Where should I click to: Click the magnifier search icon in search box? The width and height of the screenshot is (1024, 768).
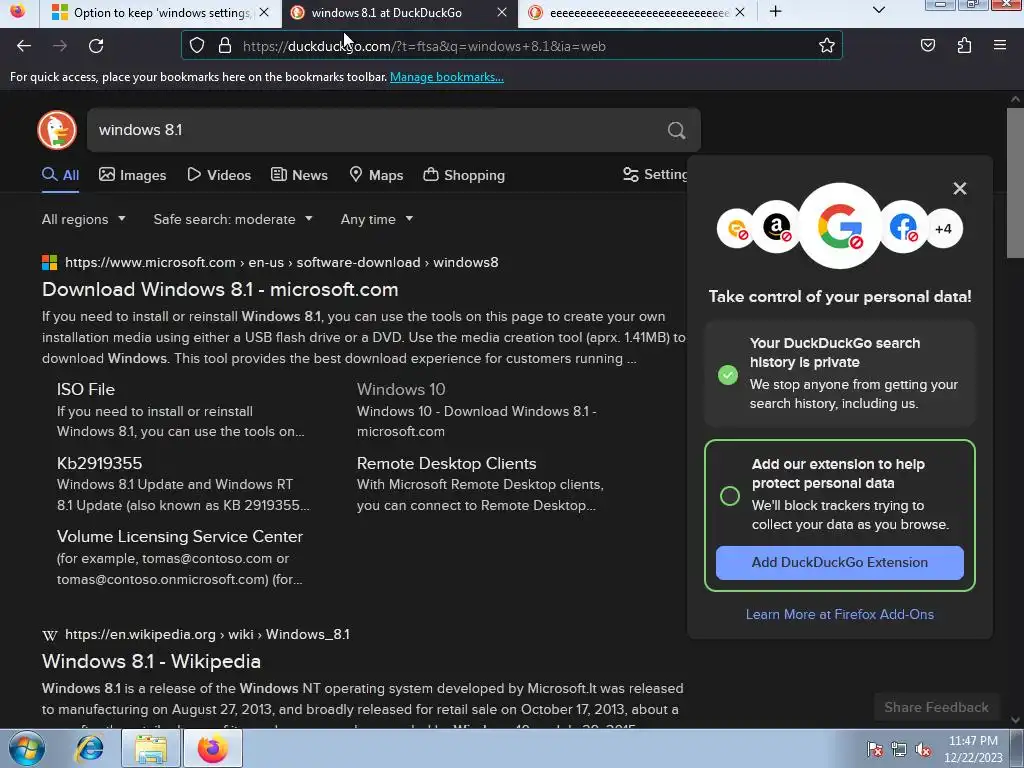(x=677, y=131)
